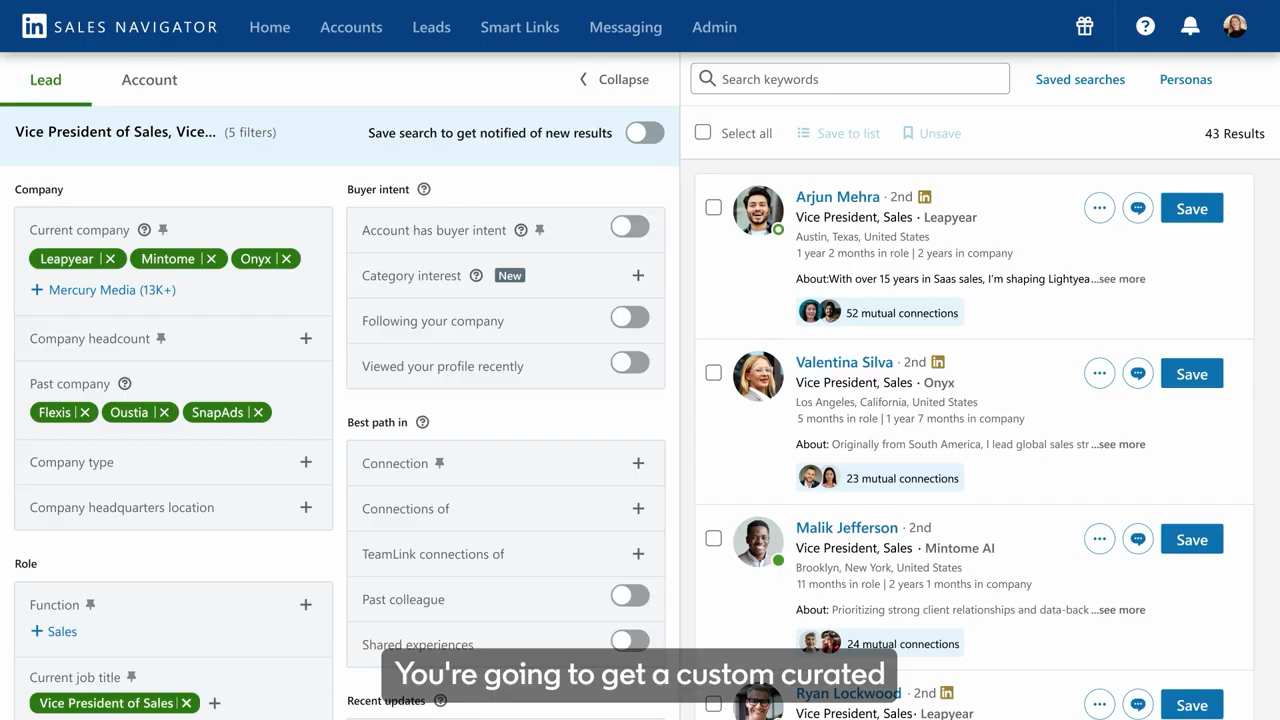Switch to the Account tab
1280x720 pixels.
pyautogui.click(x=149, y=79)
